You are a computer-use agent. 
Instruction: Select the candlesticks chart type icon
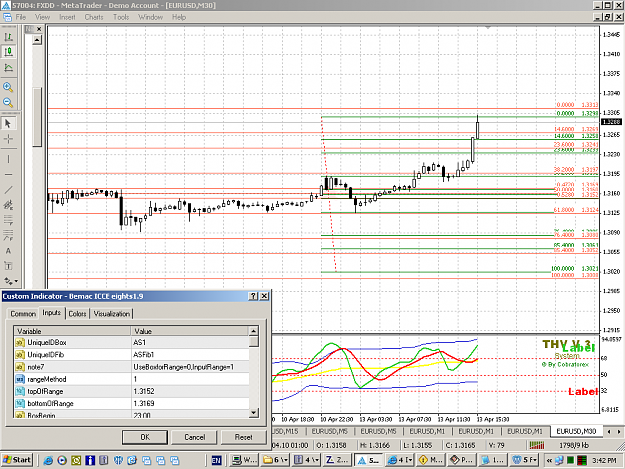8,52
